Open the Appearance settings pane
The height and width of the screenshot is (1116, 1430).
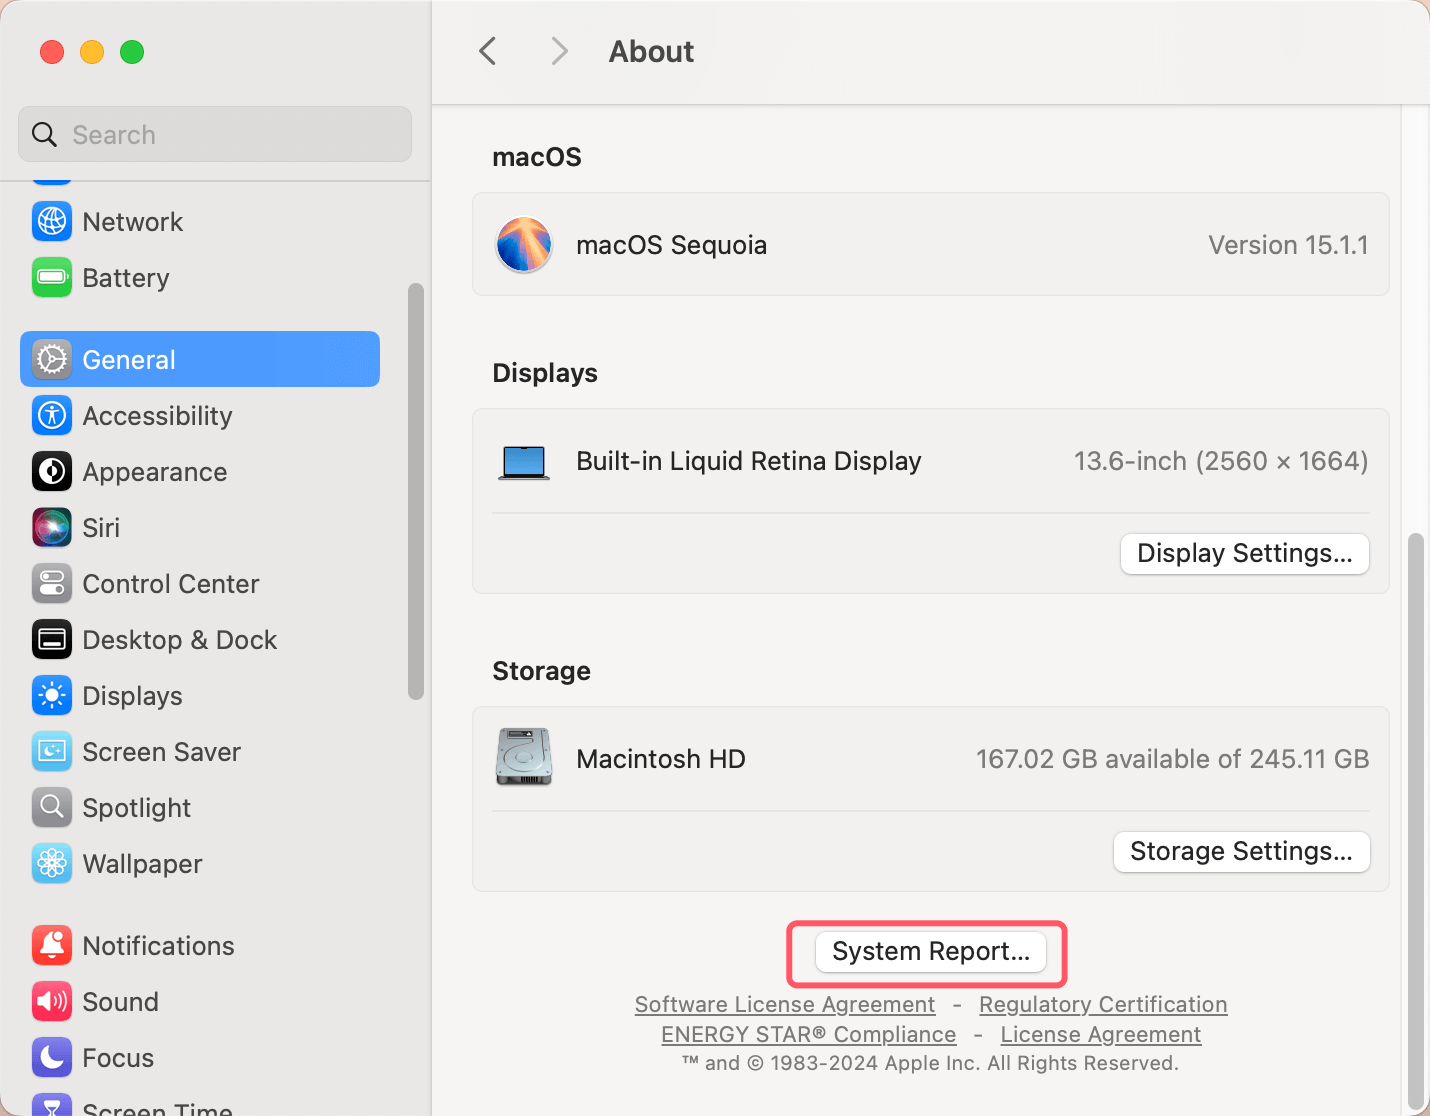pyautogui.click(x=155, y=472)
